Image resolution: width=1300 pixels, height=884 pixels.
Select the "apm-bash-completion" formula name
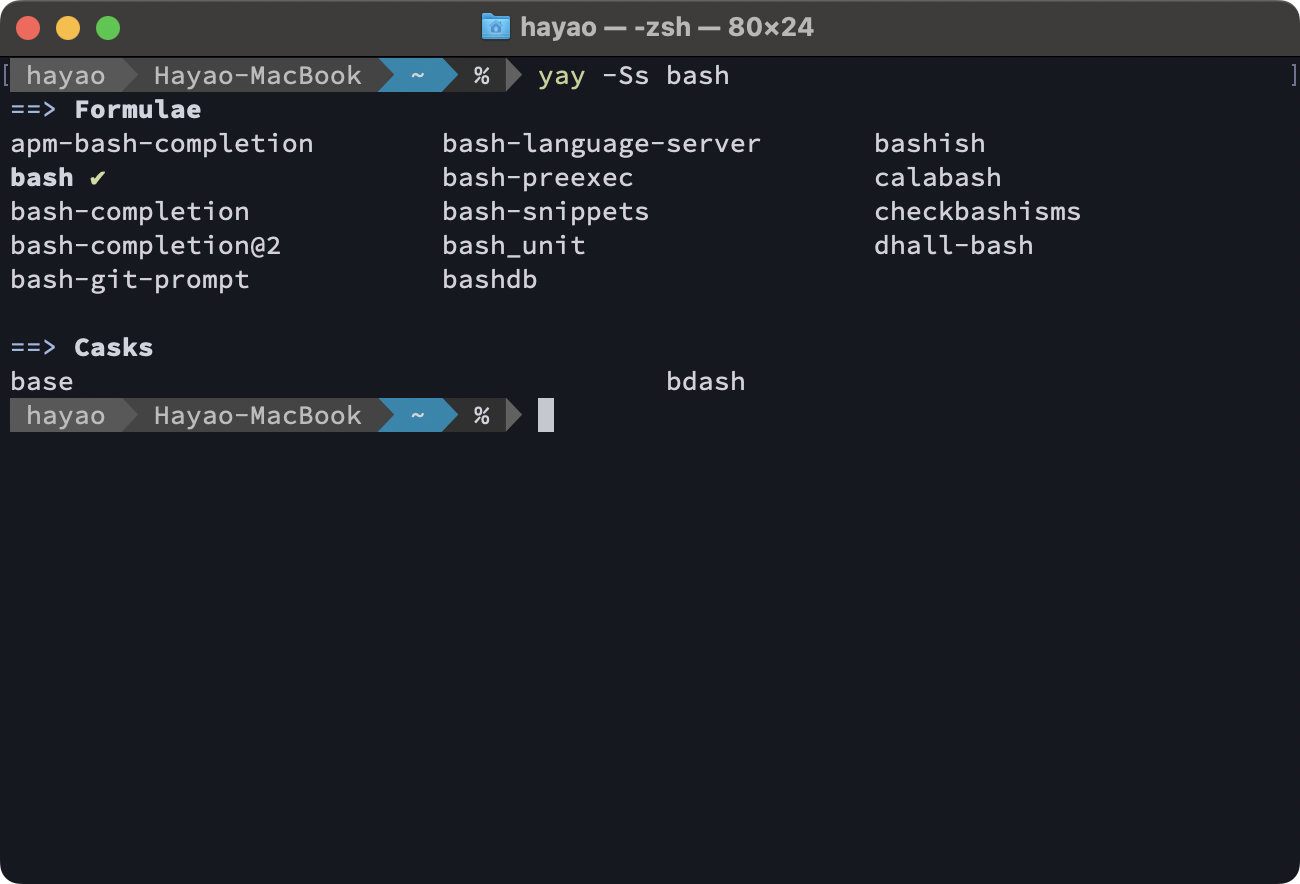162,144
